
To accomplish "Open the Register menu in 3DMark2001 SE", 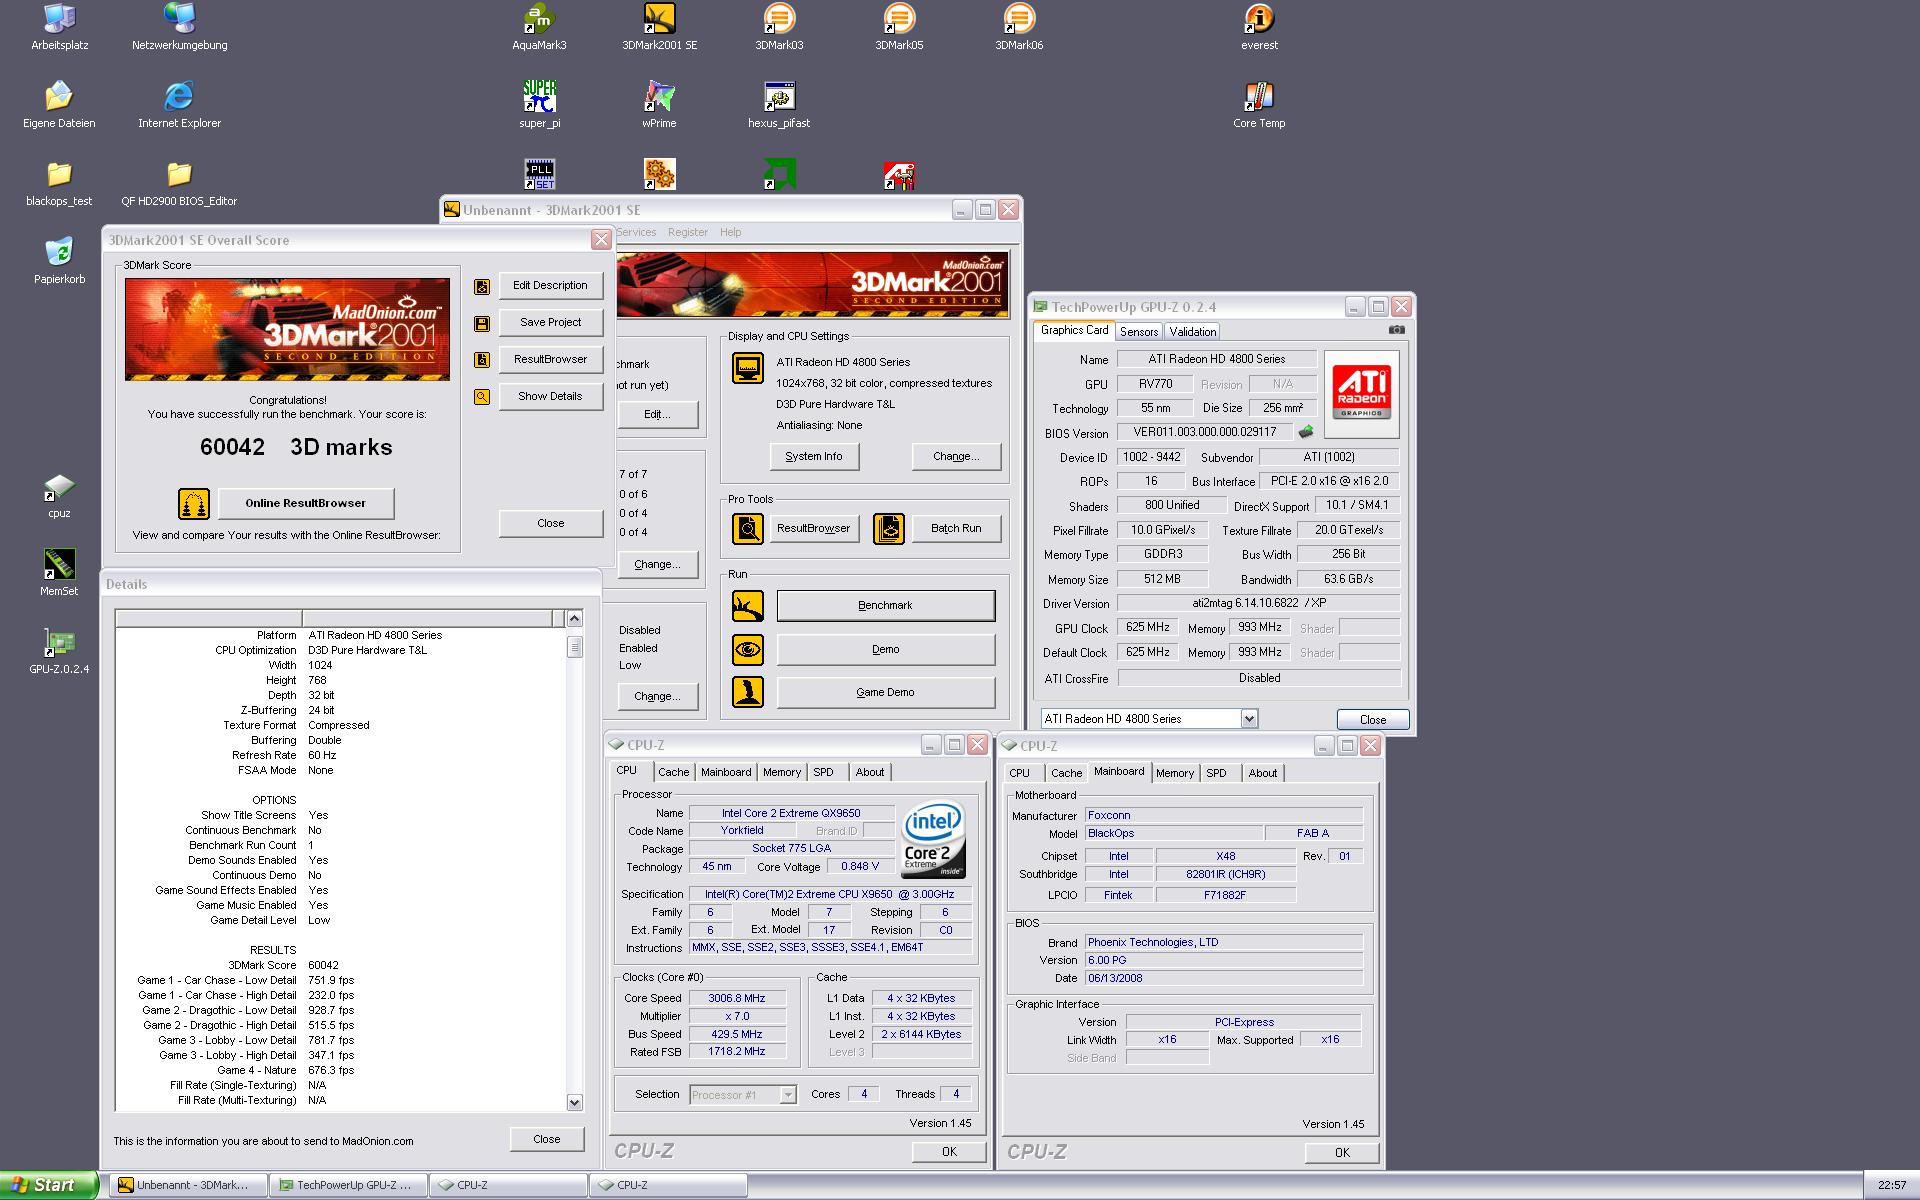I will 688,232.
